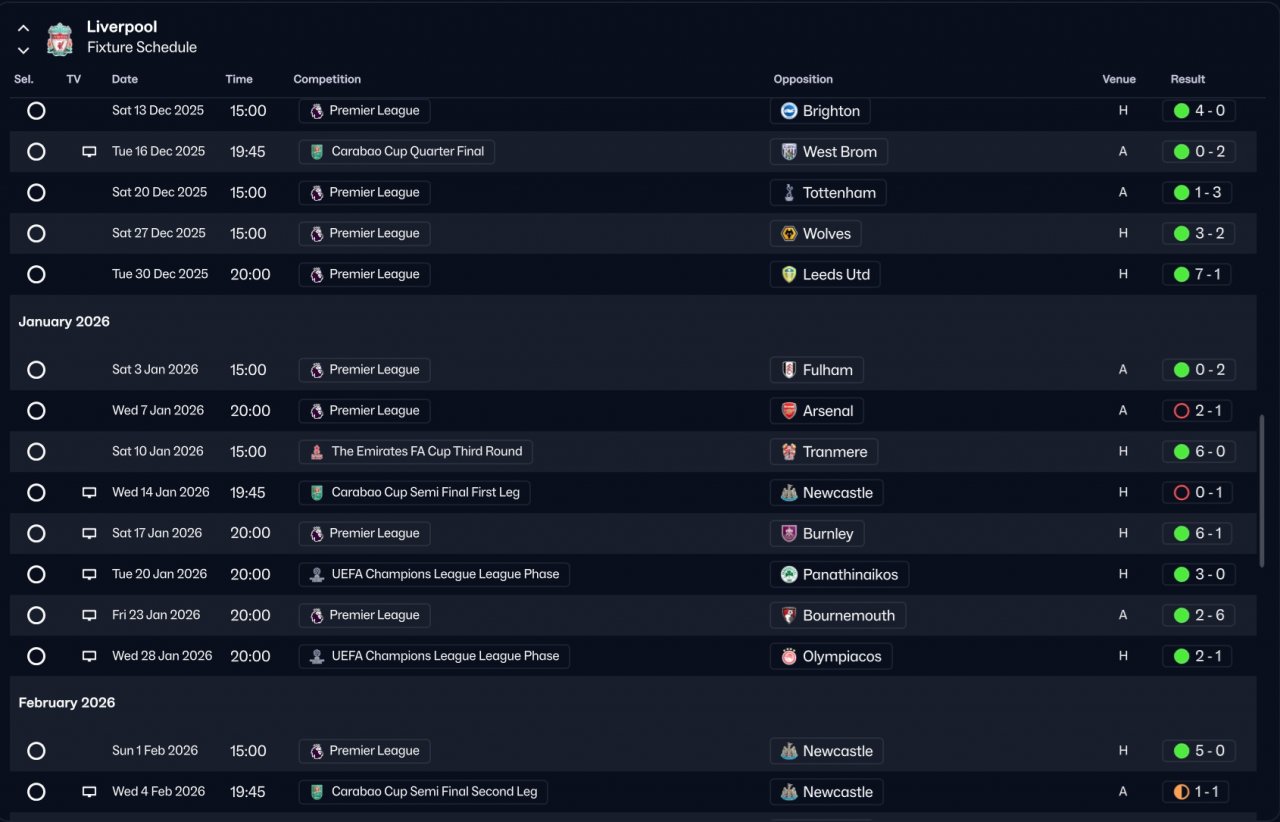Click the TV icon on the Wed 4 Feb 2026 row
1280x822 pixels.
89,792
